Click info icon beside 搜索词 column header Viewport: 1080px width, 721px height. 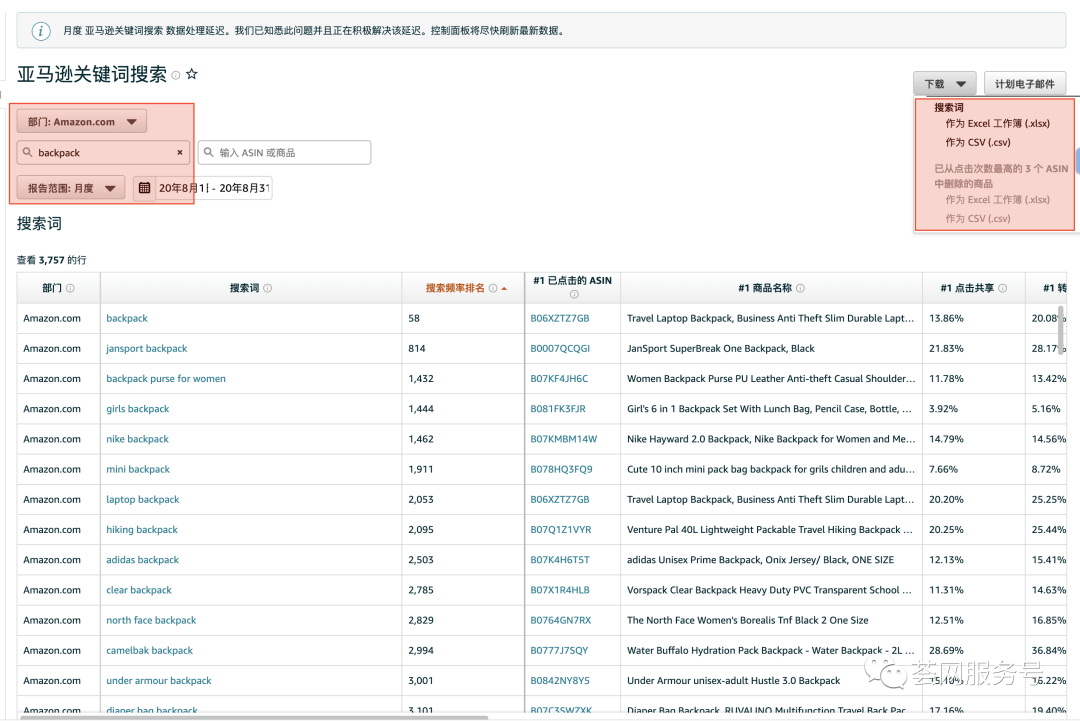coord(267,288)
